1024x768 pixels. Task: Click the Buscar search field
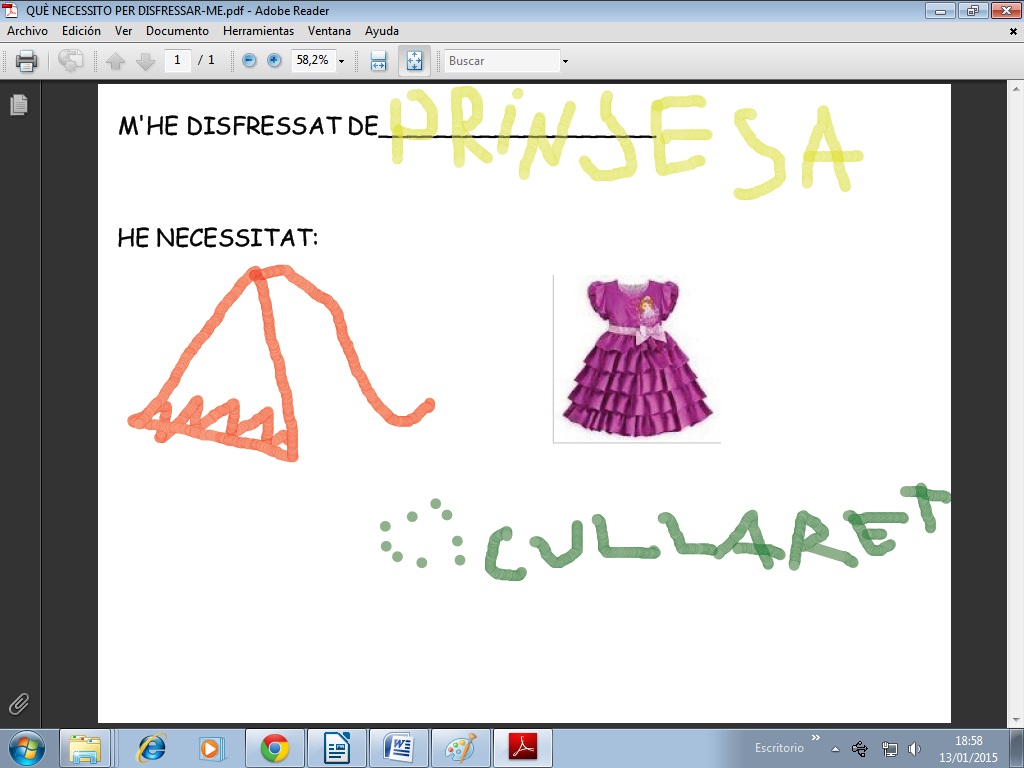[502, 61]
